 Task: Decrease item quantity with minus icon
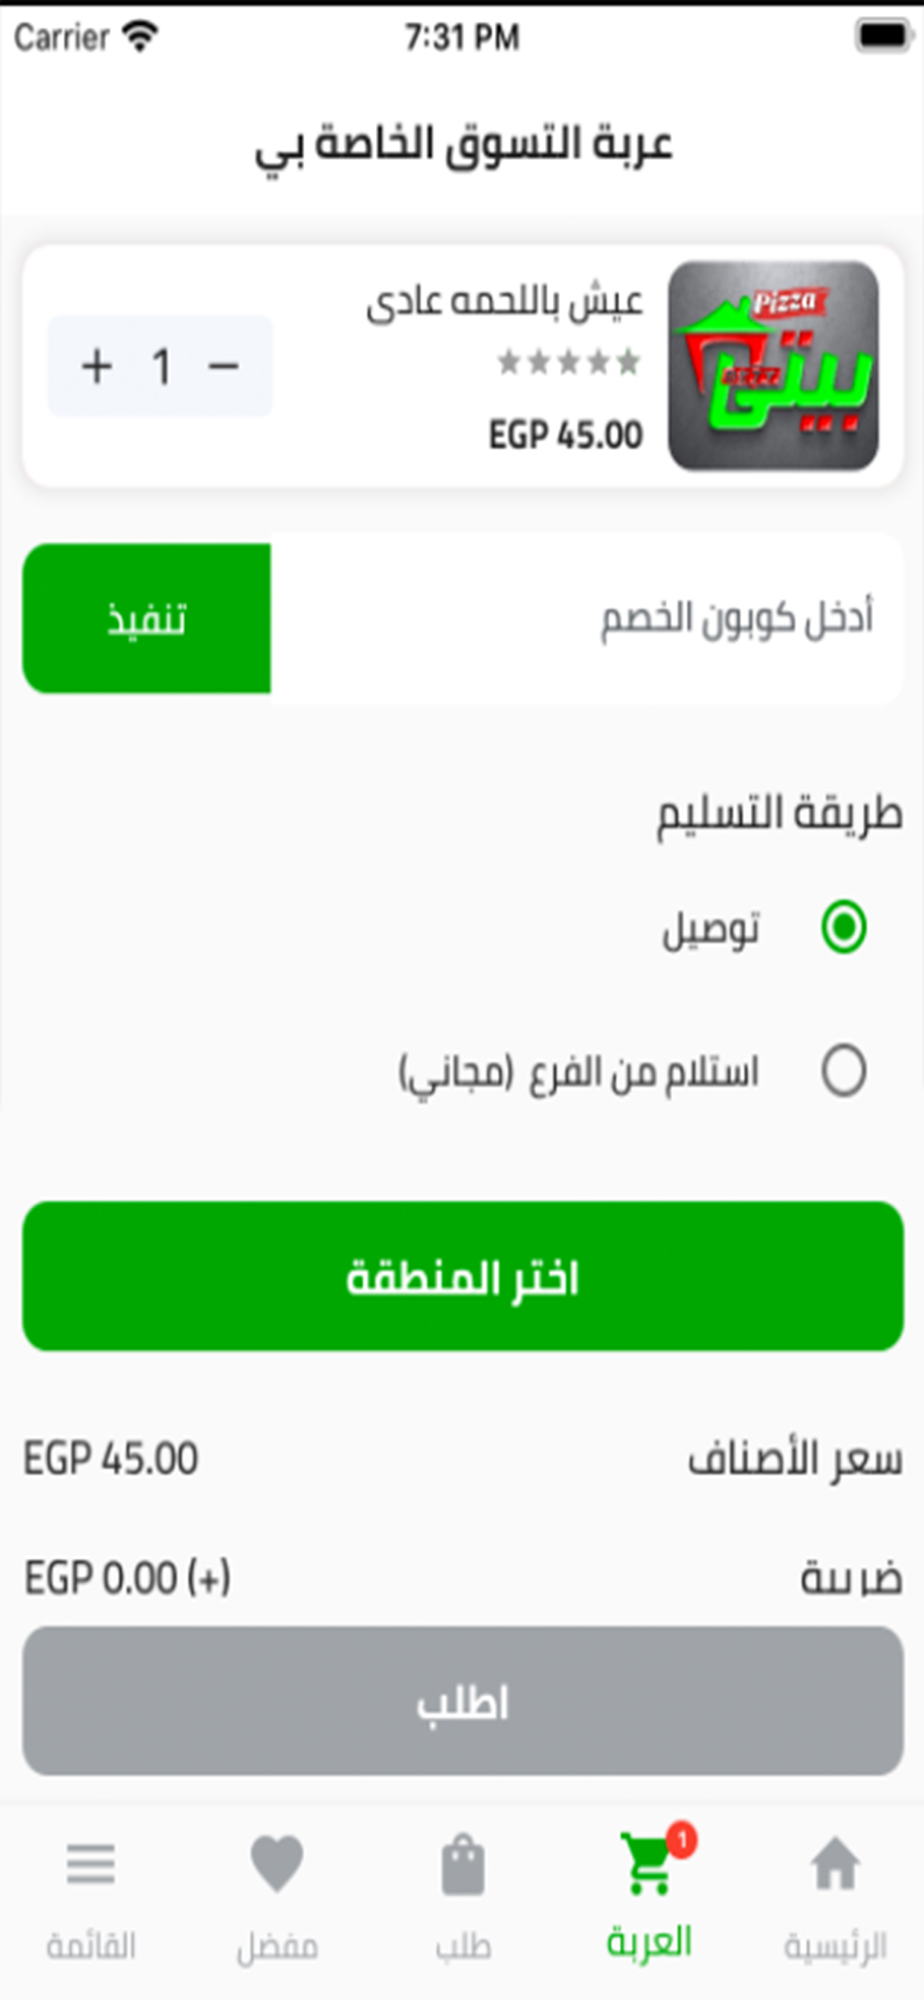pos(223,366)
